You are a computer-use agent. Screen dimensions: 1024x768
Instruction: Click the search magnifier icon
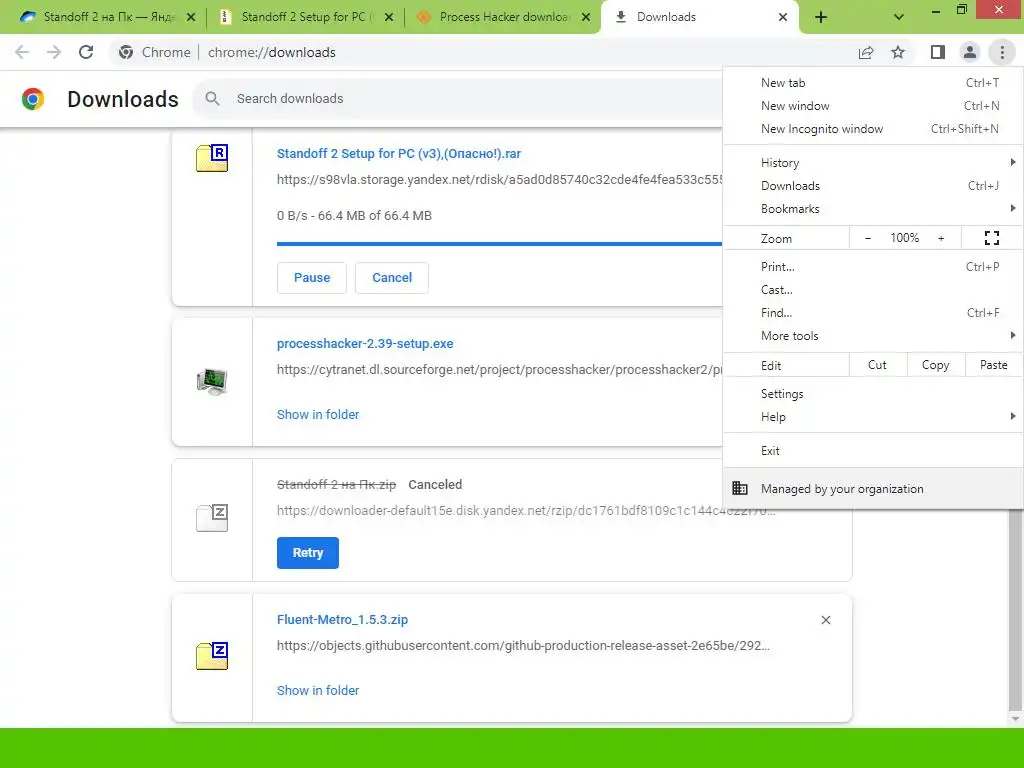pos(212,99)
